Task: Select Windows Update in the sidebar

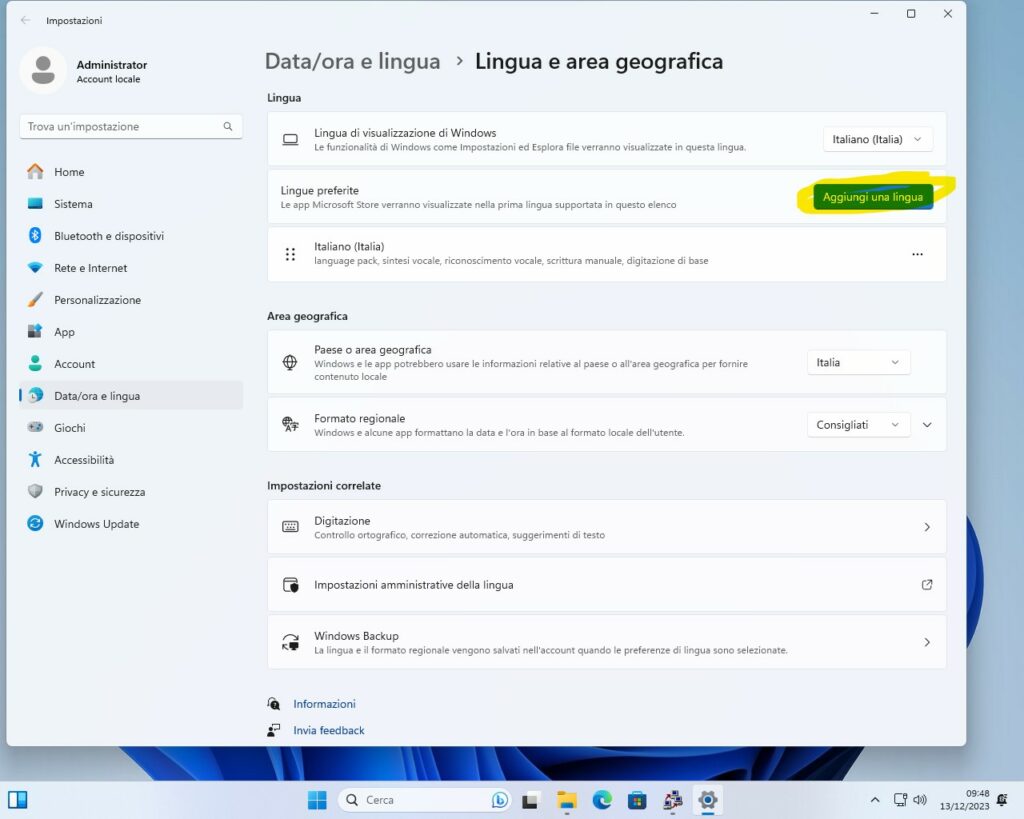Action: (96, 524)
